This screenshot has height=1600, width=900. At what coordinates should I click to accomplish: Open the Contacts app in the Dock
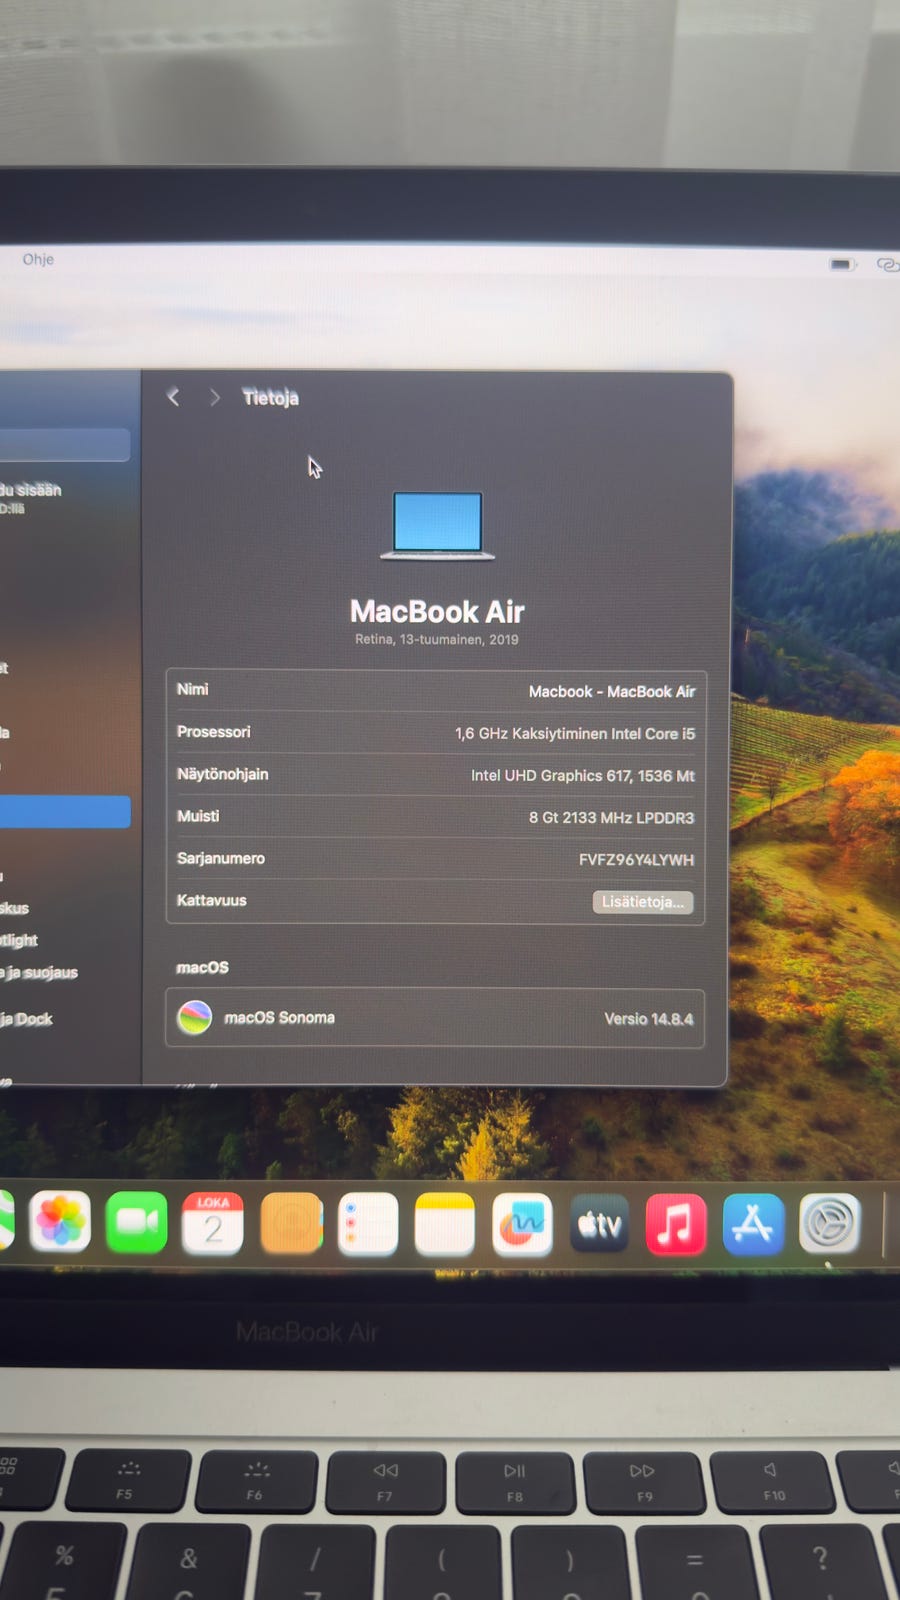pyautogui.click(x=291, y=1223)
